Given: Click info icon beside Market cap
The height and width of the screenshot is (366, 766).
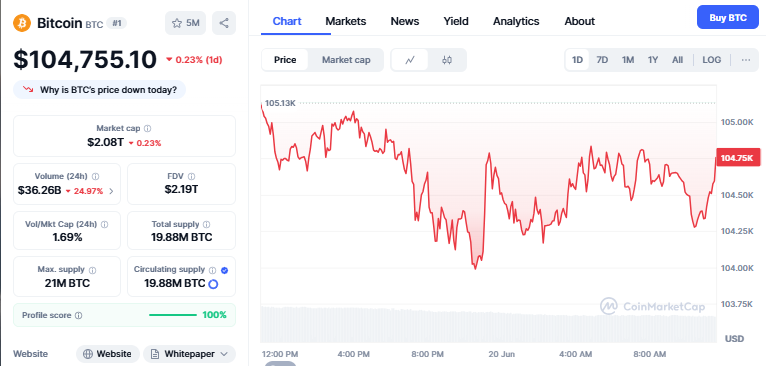Looking at the screenshot, I should coord(148,129).
